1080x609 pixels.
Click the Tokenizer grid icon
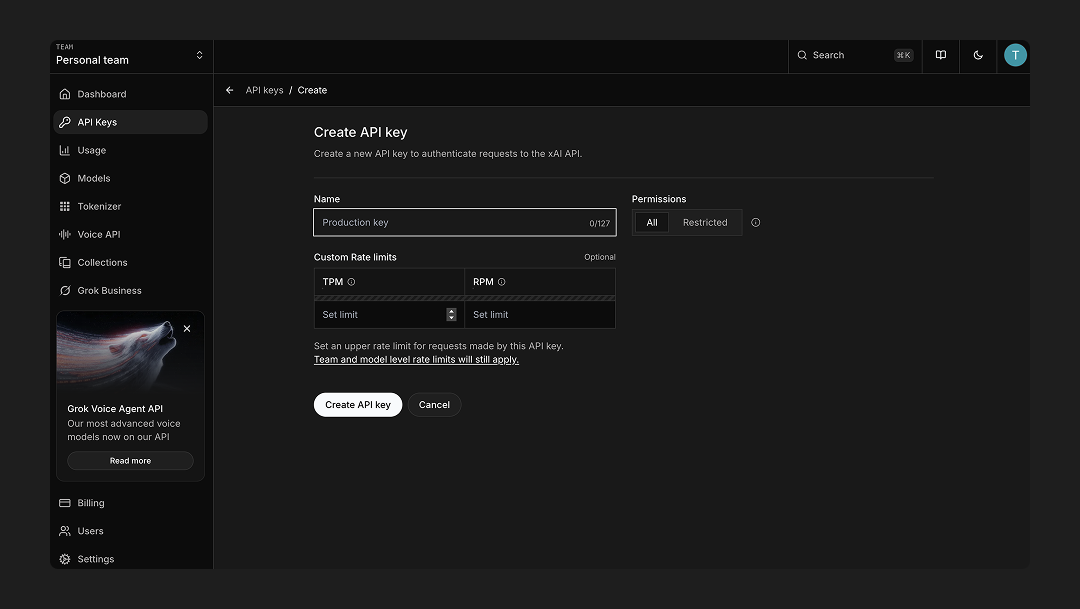point(65,207)
